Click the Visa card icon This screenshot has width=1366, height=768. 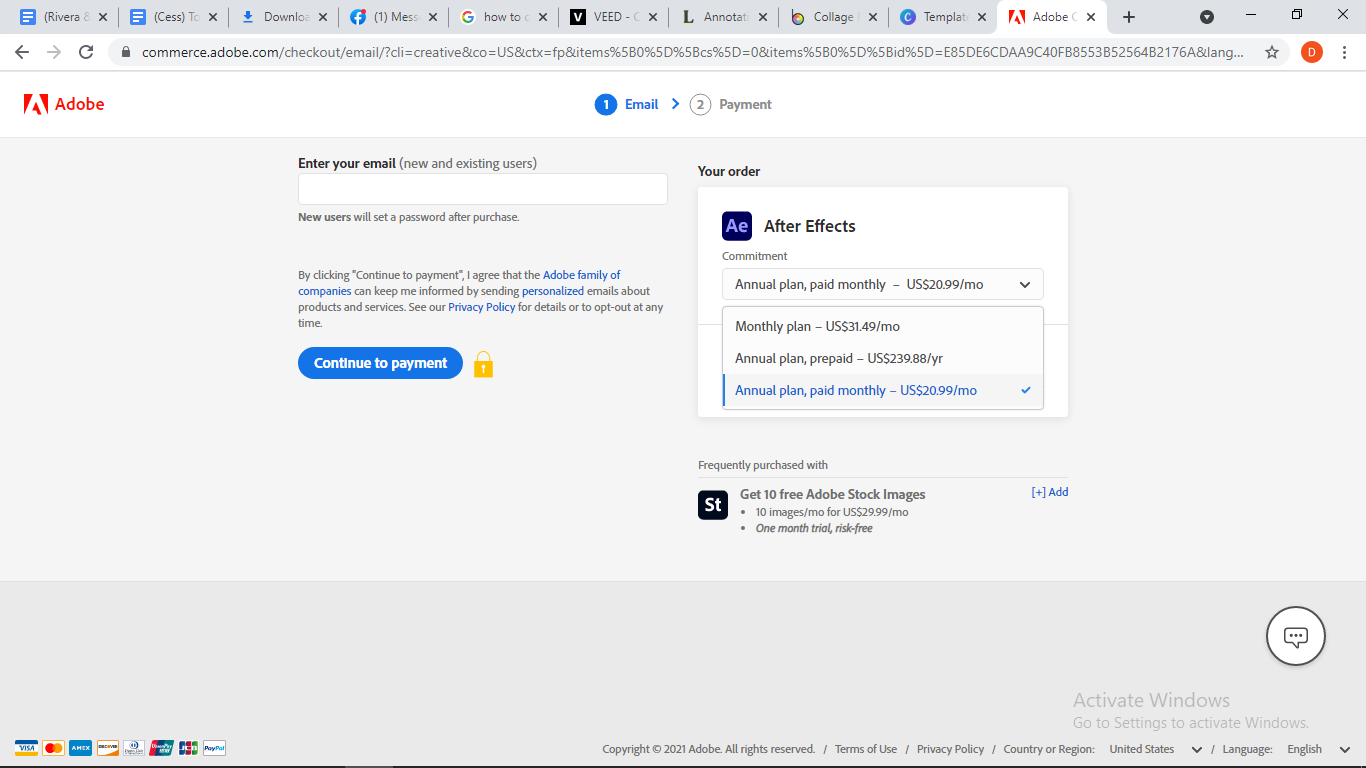click(26, 748)
